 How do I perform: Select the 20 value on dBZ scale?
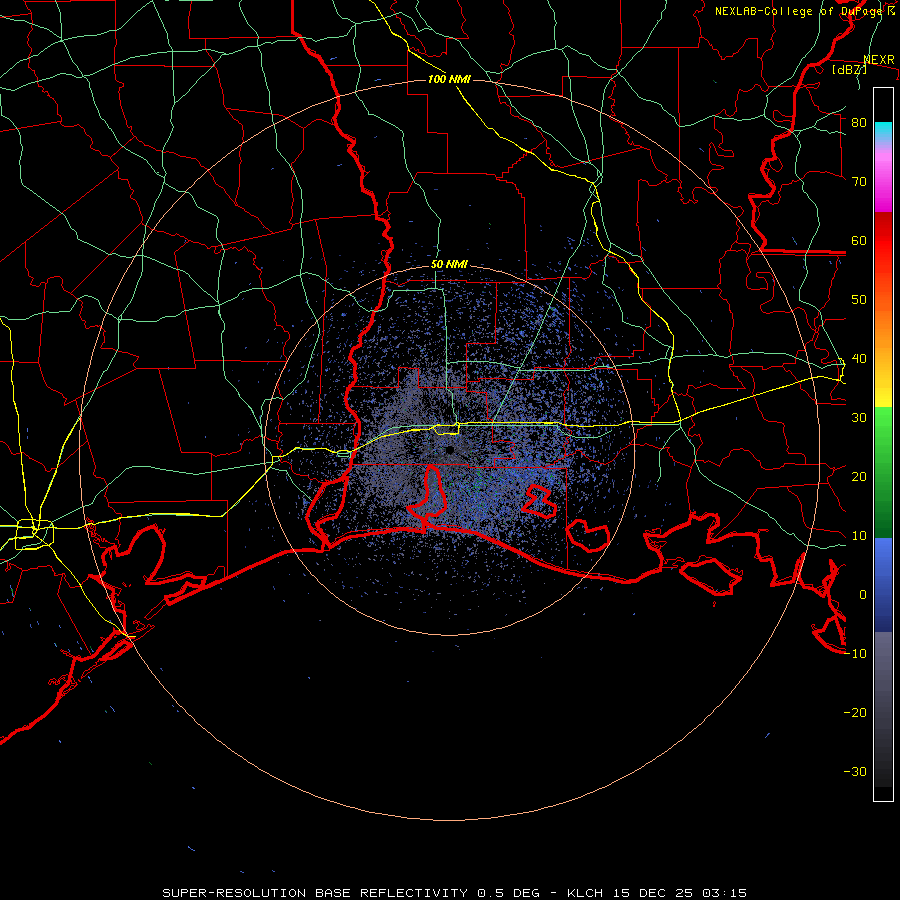pyautogui.click(x=859, y=476)
